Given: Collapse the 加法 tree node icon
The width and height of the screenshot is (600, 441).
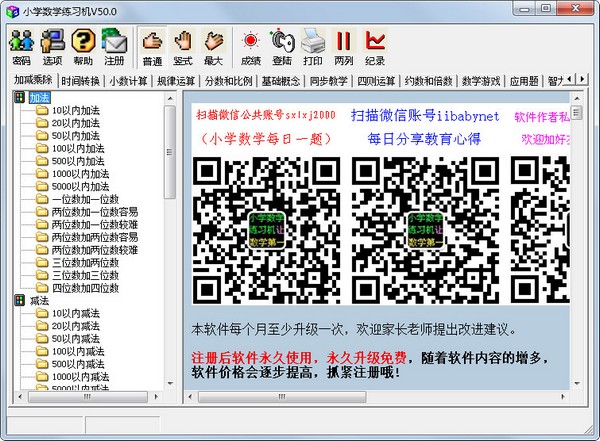Looking at the screenshot, I should (20, 97).
